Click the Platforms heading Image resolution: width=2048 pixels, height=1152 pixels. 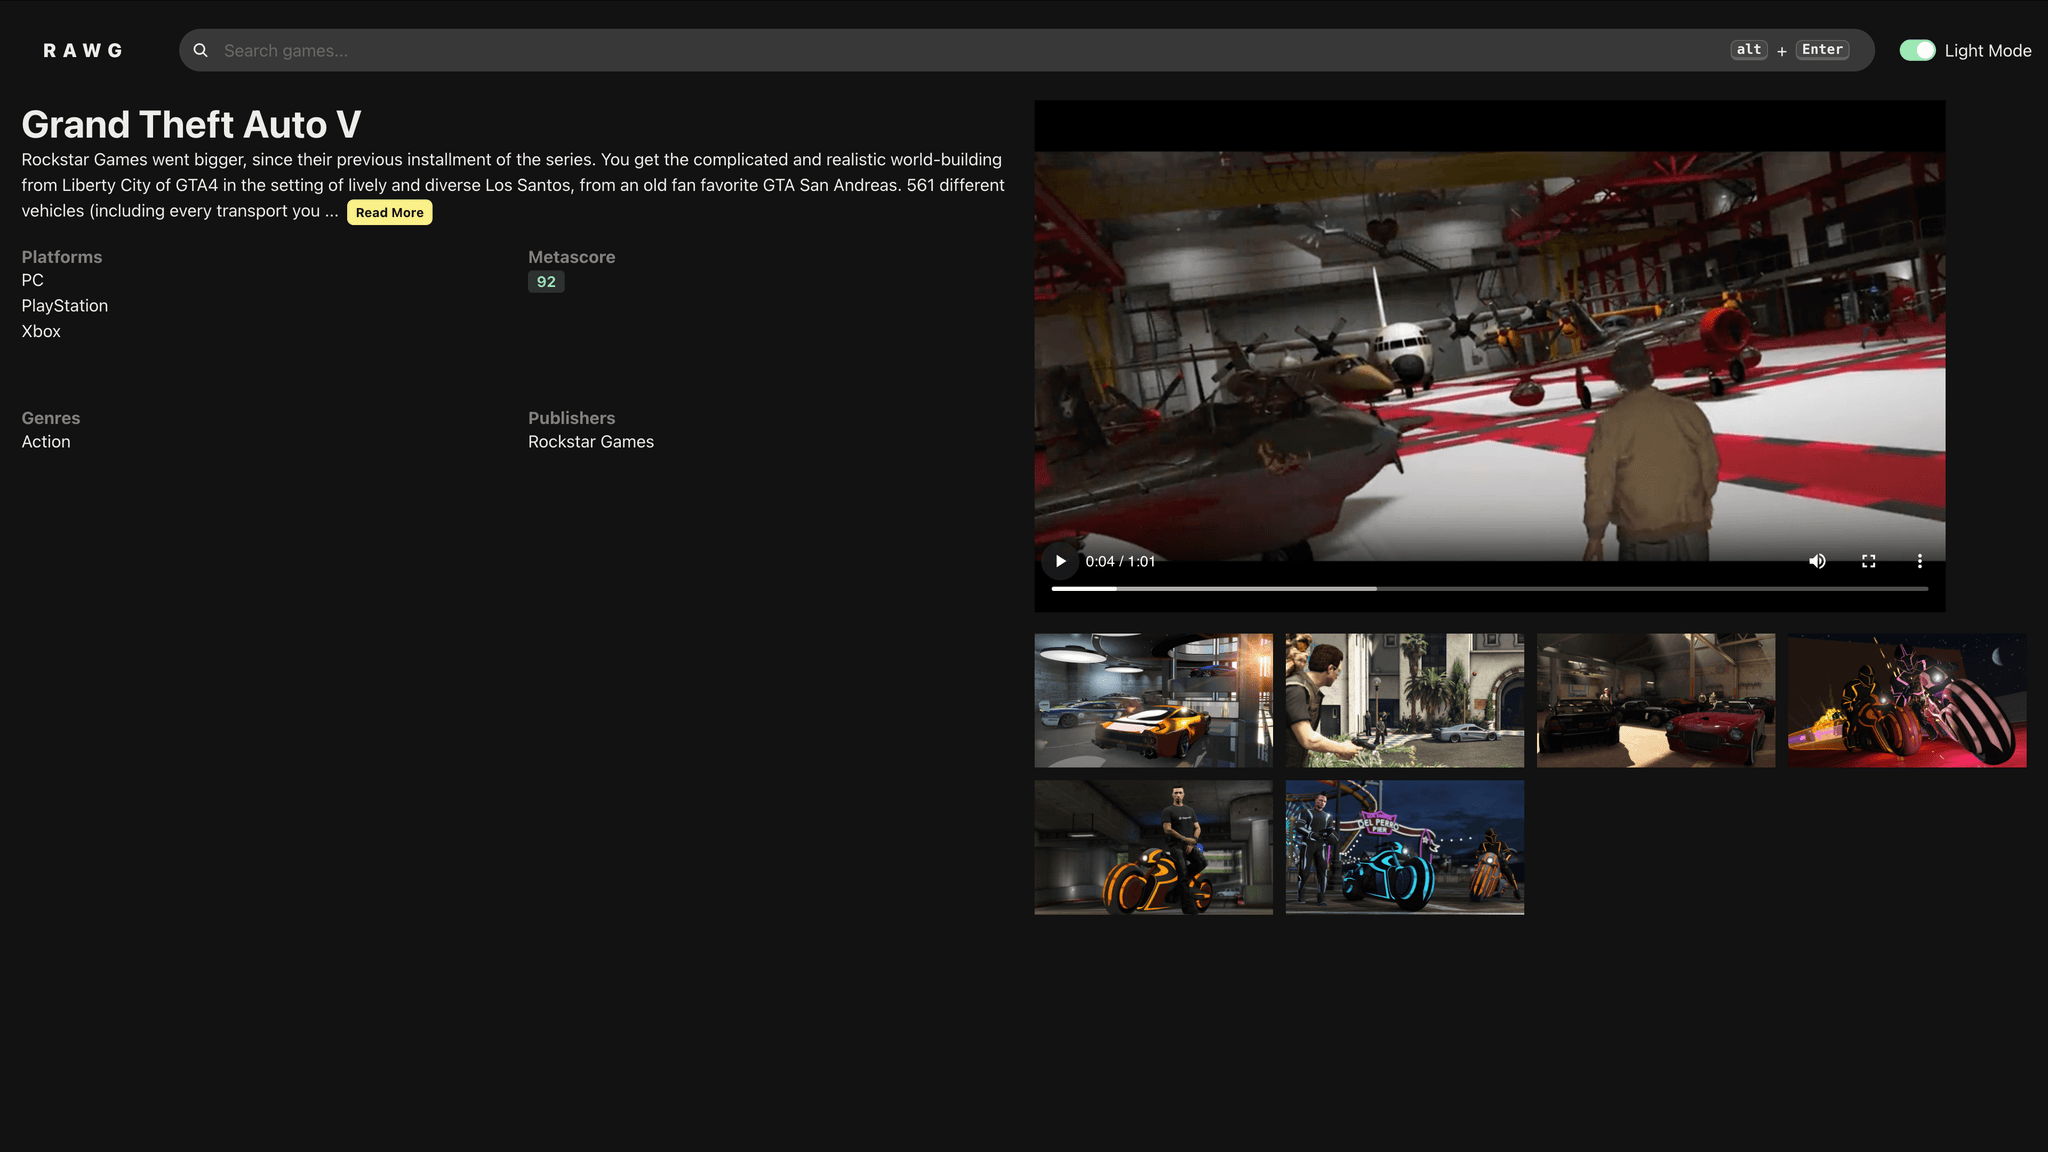tap(62, 257)
